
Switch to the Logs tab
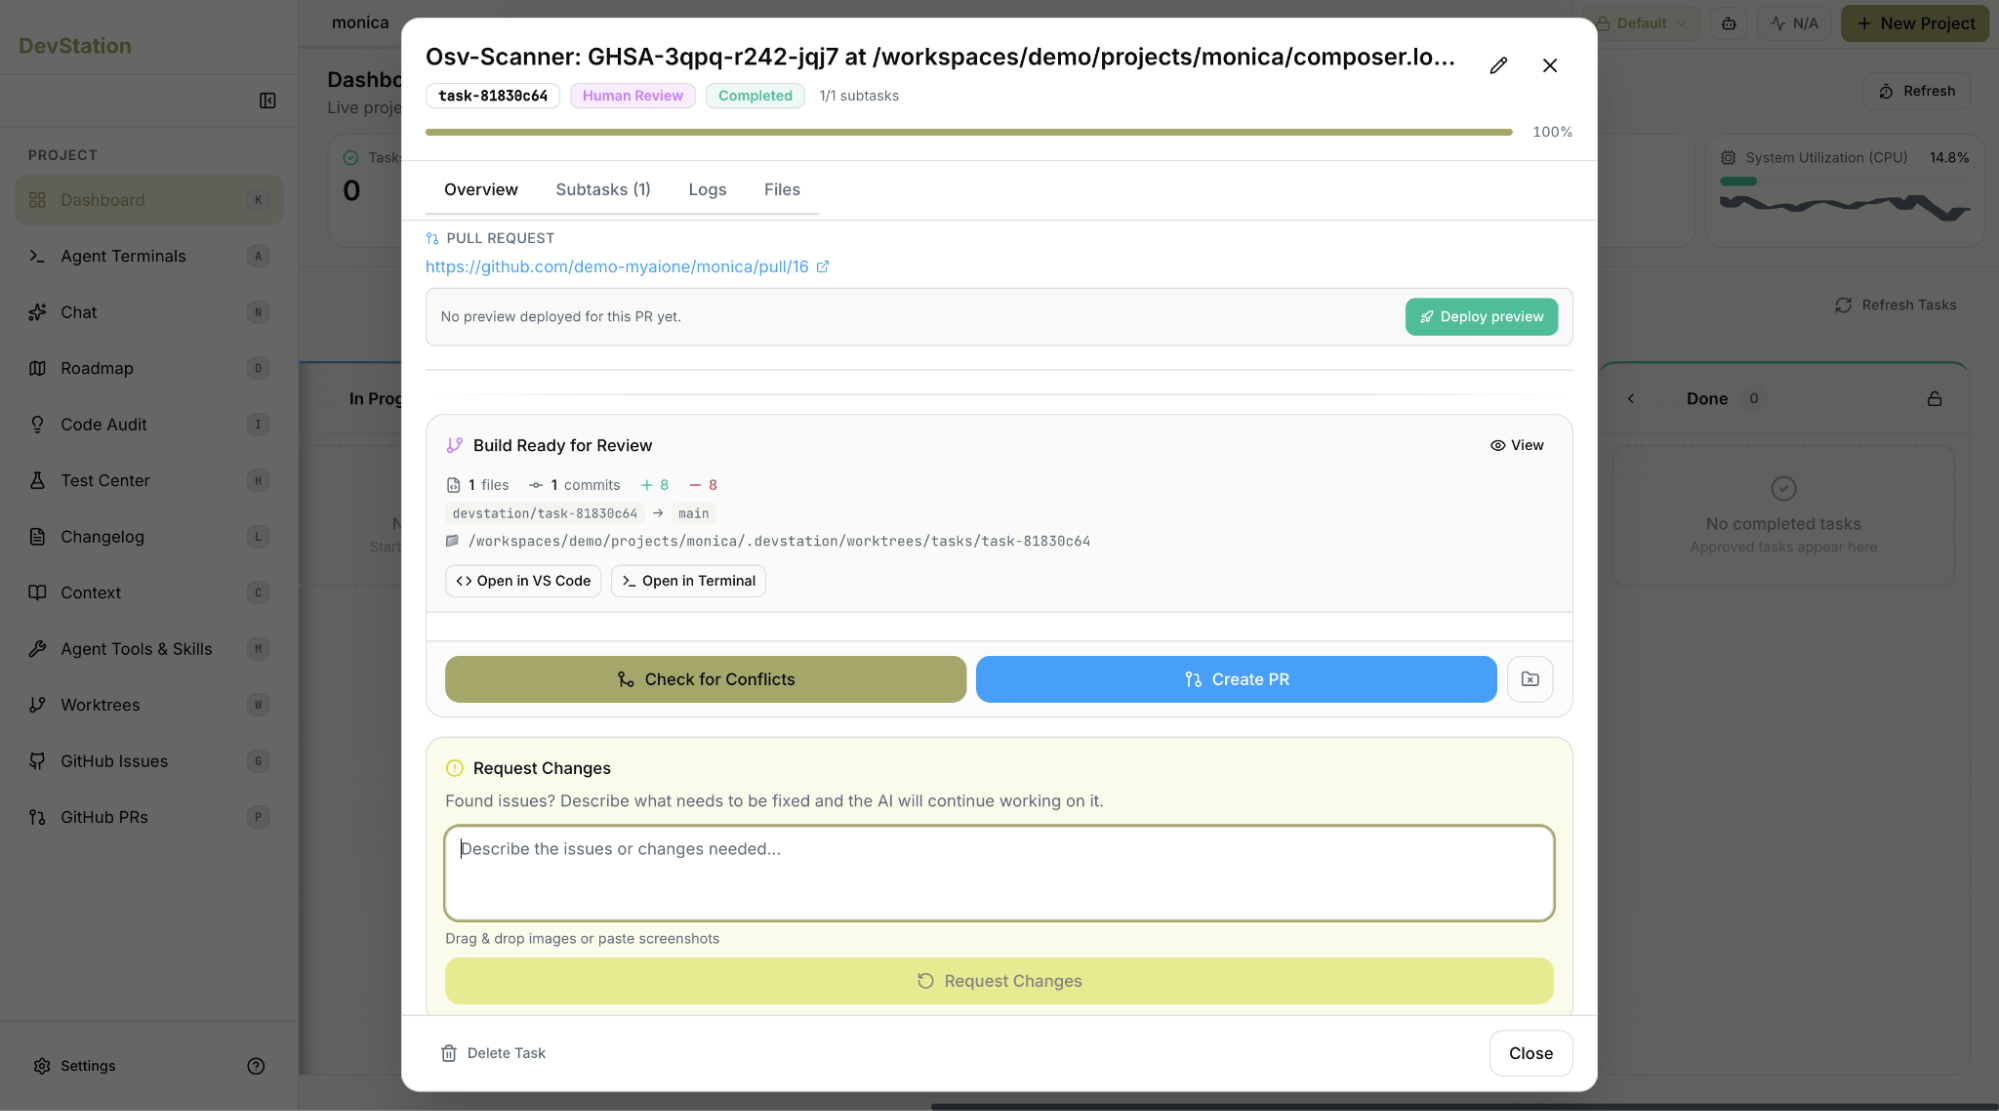(x=707, y=190)
